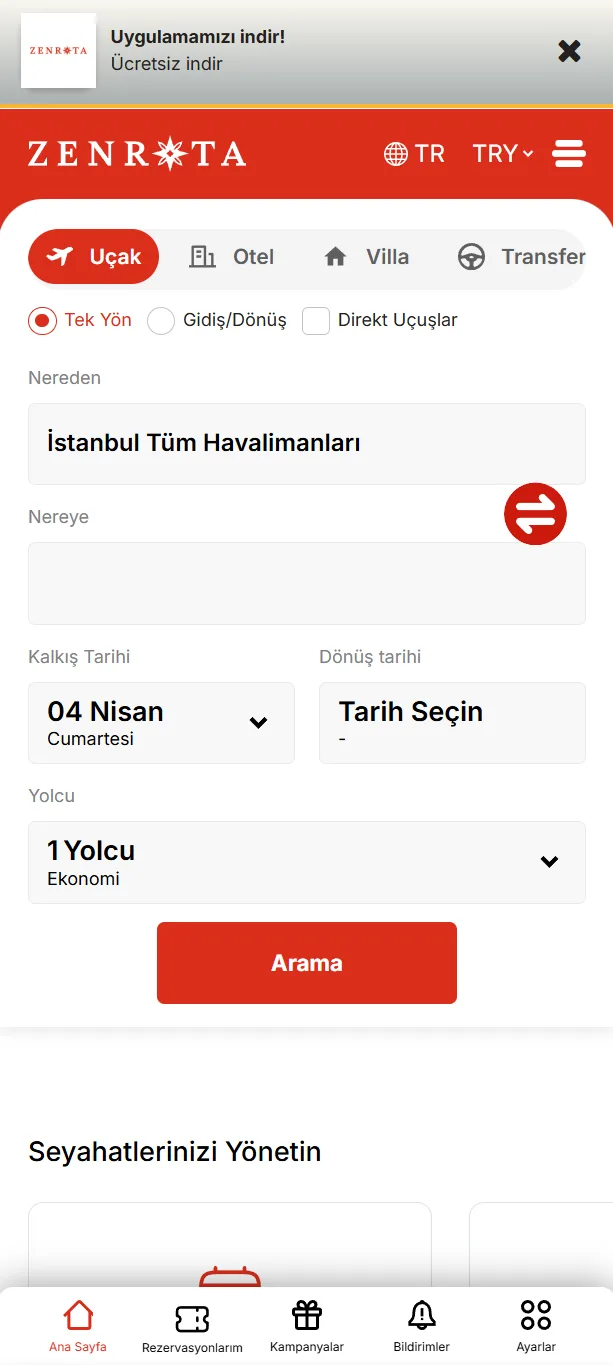Enable the Direkt Uçuşlar checkbox
This screenshot has width=613, height=1365.
[316, 321]
